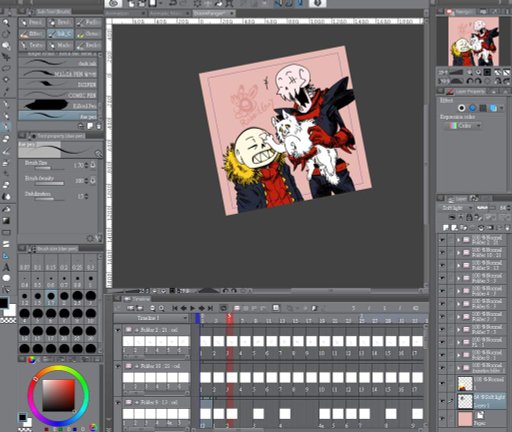Open the Timeline 1 dropdown
512x432 pixels.
point(151,318)
